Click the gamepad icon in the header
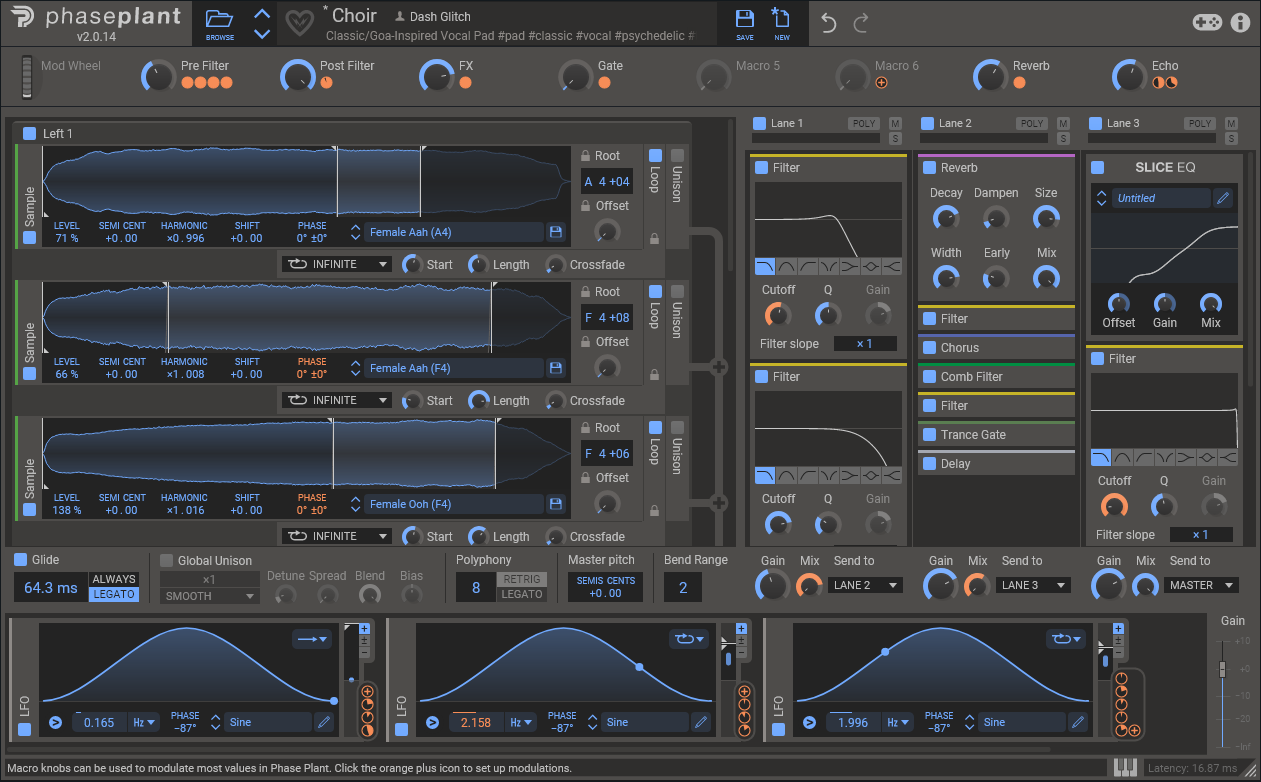The image size is (1261, 782). (1207, 22)
